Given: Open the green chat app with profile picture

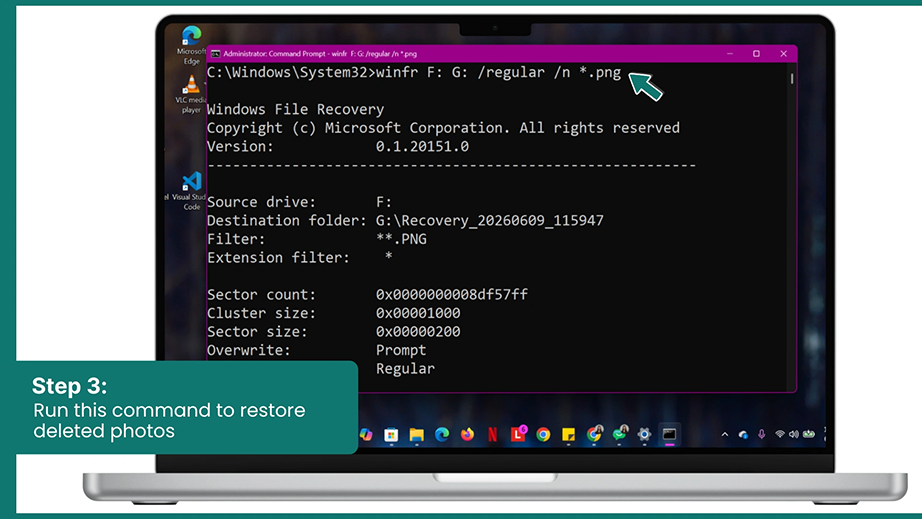Looking at the screenshot, I should [x=620, y=434].
